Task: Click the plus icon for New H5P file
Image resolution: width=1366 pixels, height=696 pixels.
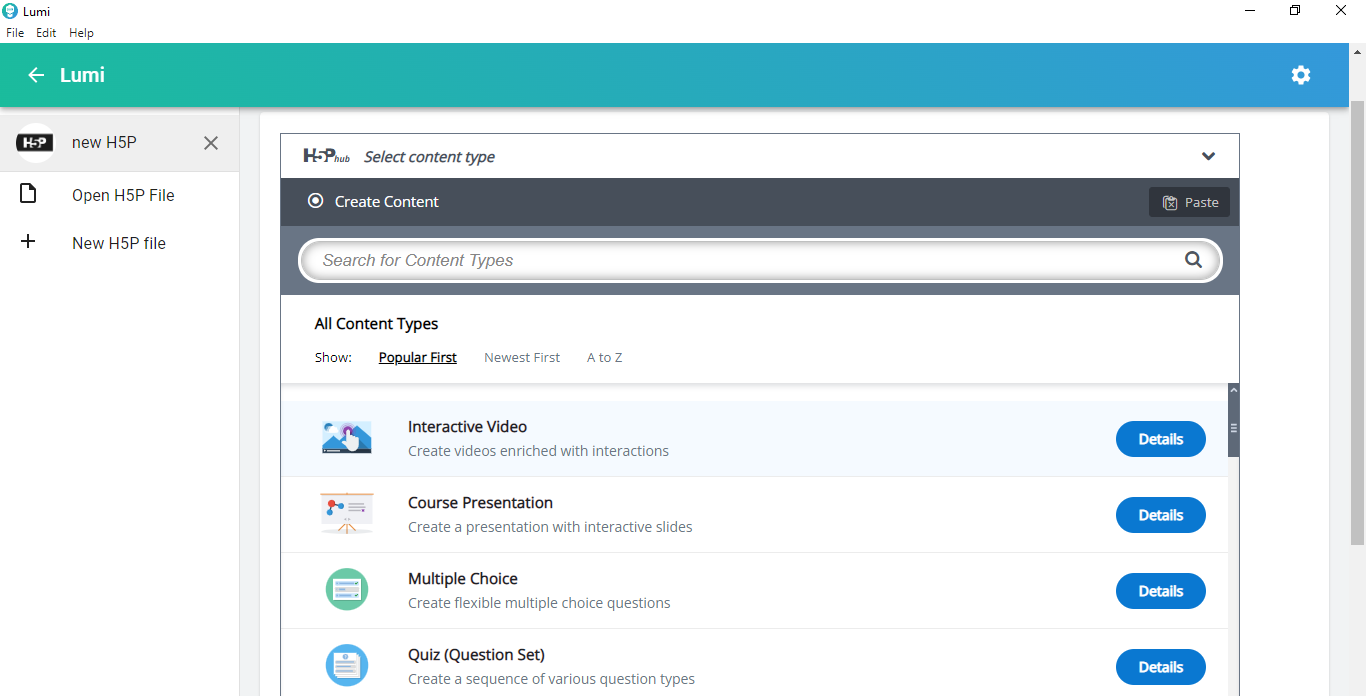Action: pos(28,242)
